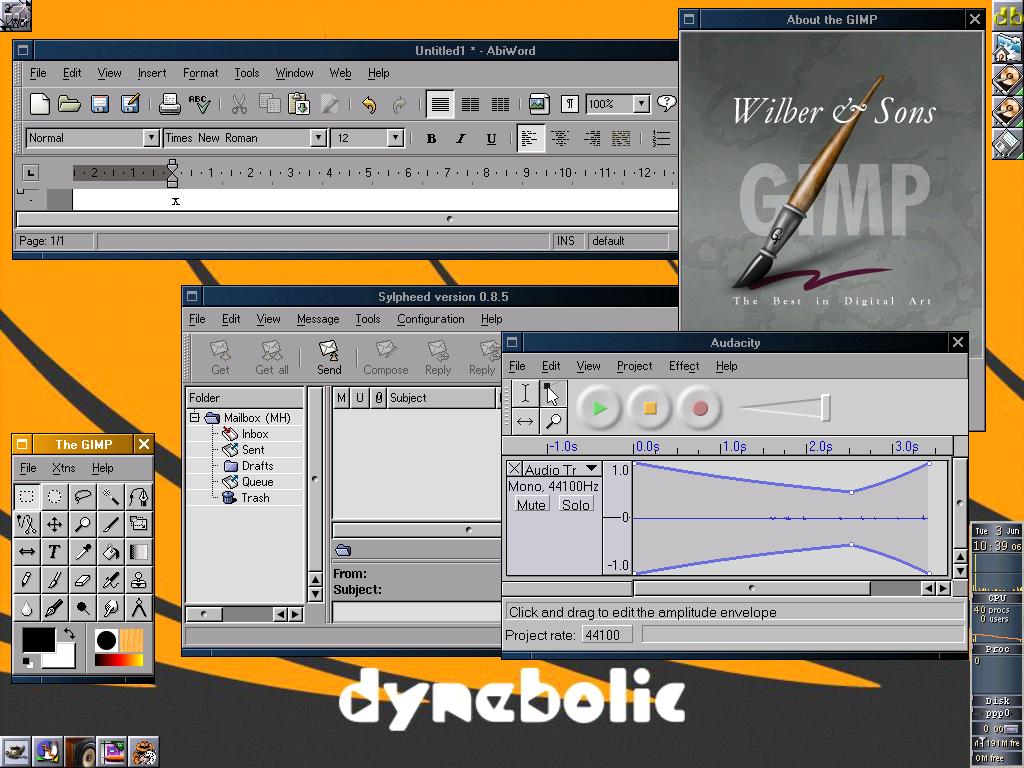Click the print icon in AbiWord toolbar

click(x=170, y=104)
